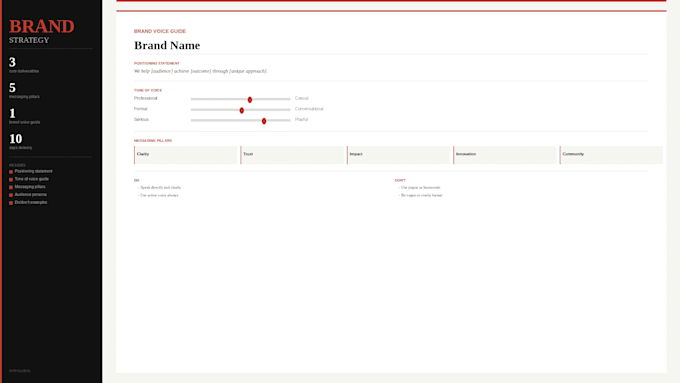Select the Impact messaging pillar card
This screenshot has height=383, width=680.
pos(399,155)
